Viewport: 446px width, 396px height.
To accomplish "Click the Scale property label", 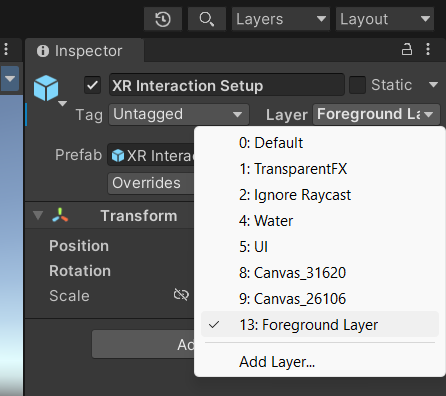I will point(69,296).
